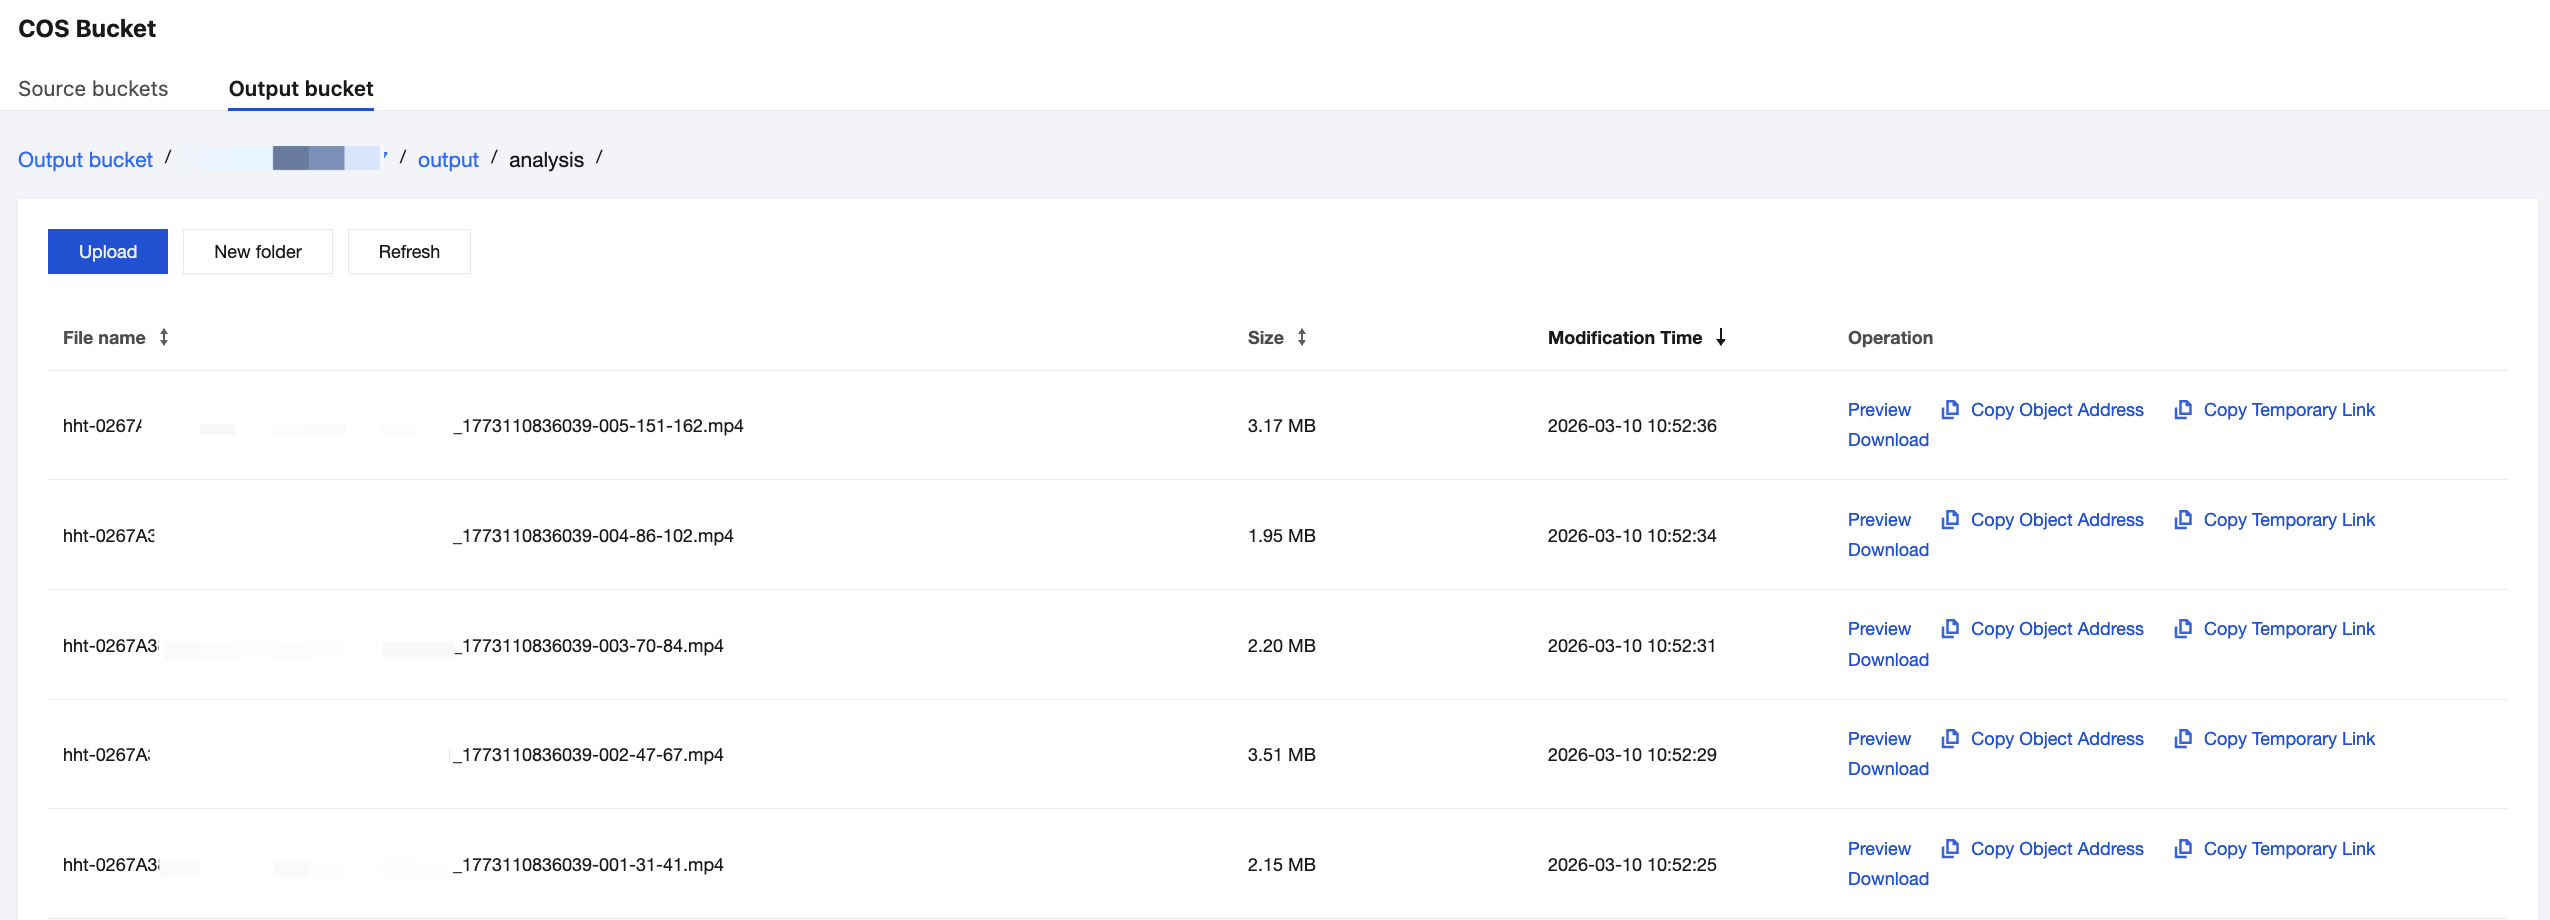Viewport: 2550px width, 920px height.
Task: Download the 004-86-102.mp4 file
Action: (x=1887, y=550)
